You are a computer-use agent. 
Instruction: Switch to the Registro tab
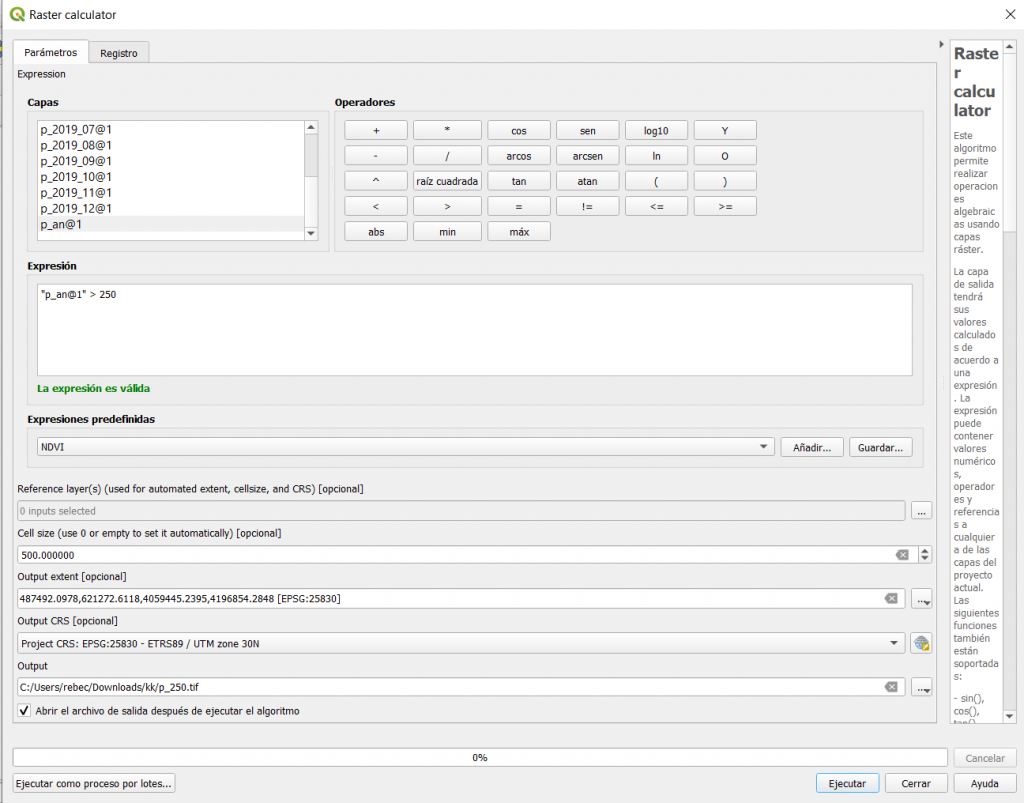[119, 53]
